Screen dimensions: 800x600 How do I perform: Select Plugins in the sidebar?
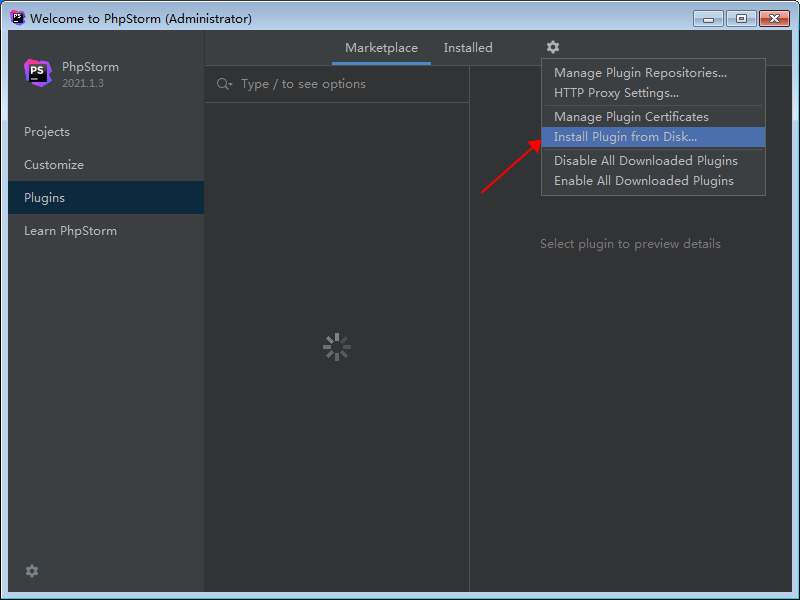tap(106, 197)
